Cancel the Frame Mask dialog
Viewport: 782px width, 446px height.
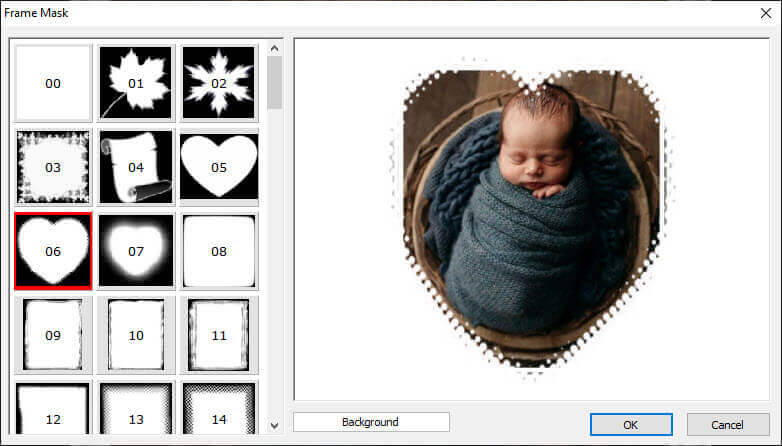tap(728, 425)
